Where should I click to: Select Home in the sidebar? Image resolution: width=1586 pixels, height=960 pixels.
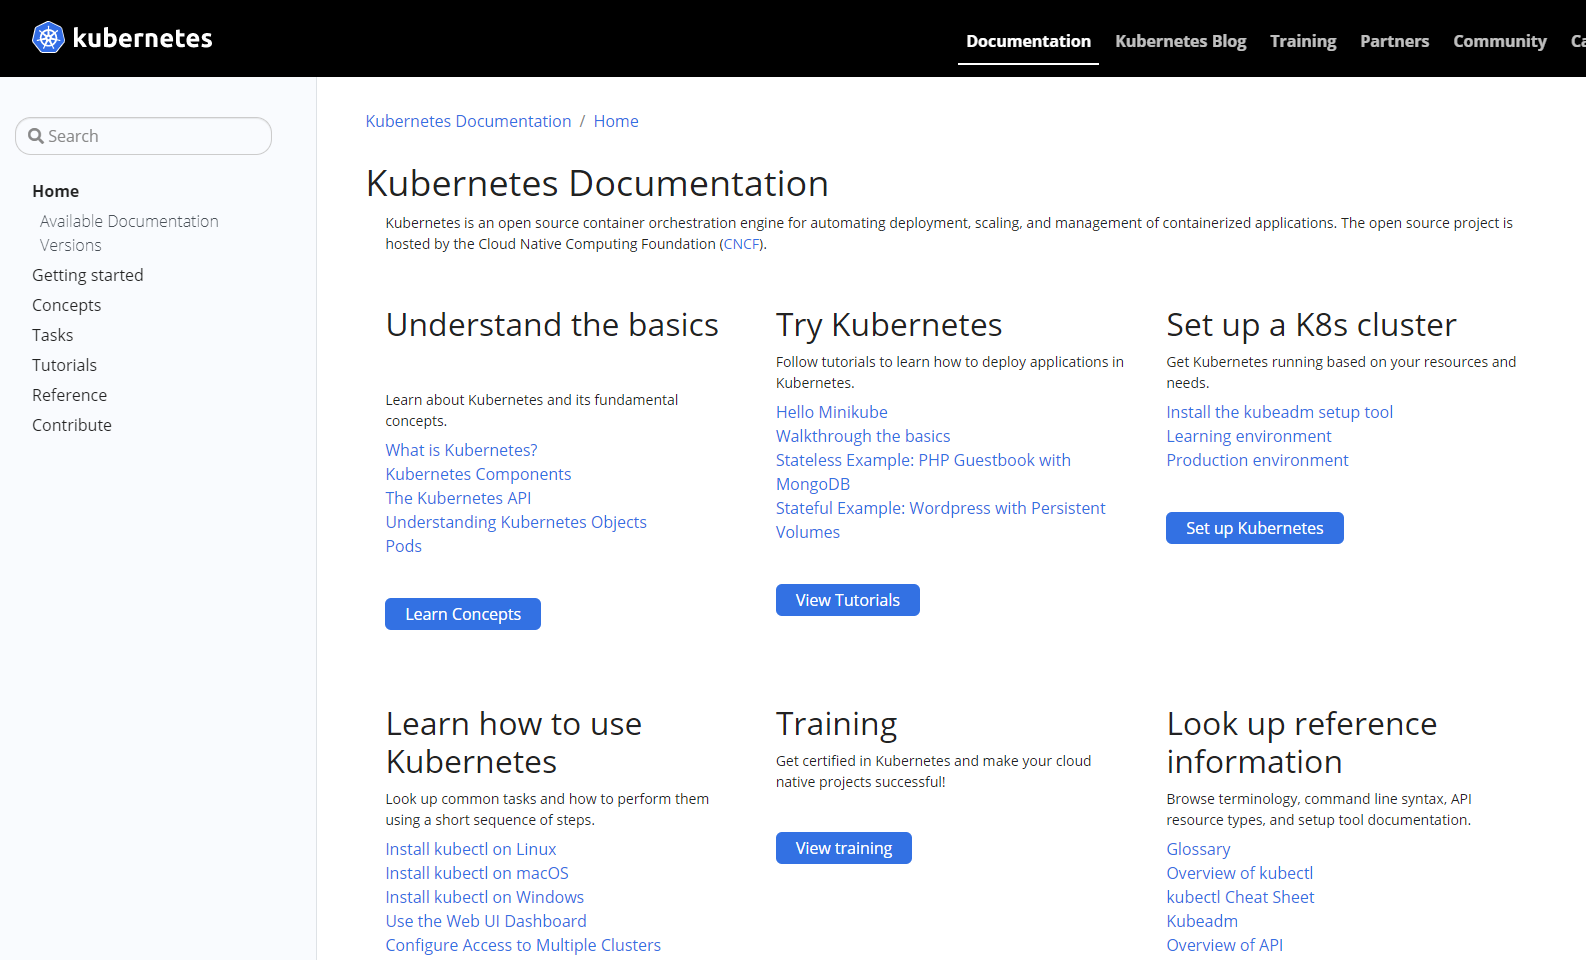(55, 191)
